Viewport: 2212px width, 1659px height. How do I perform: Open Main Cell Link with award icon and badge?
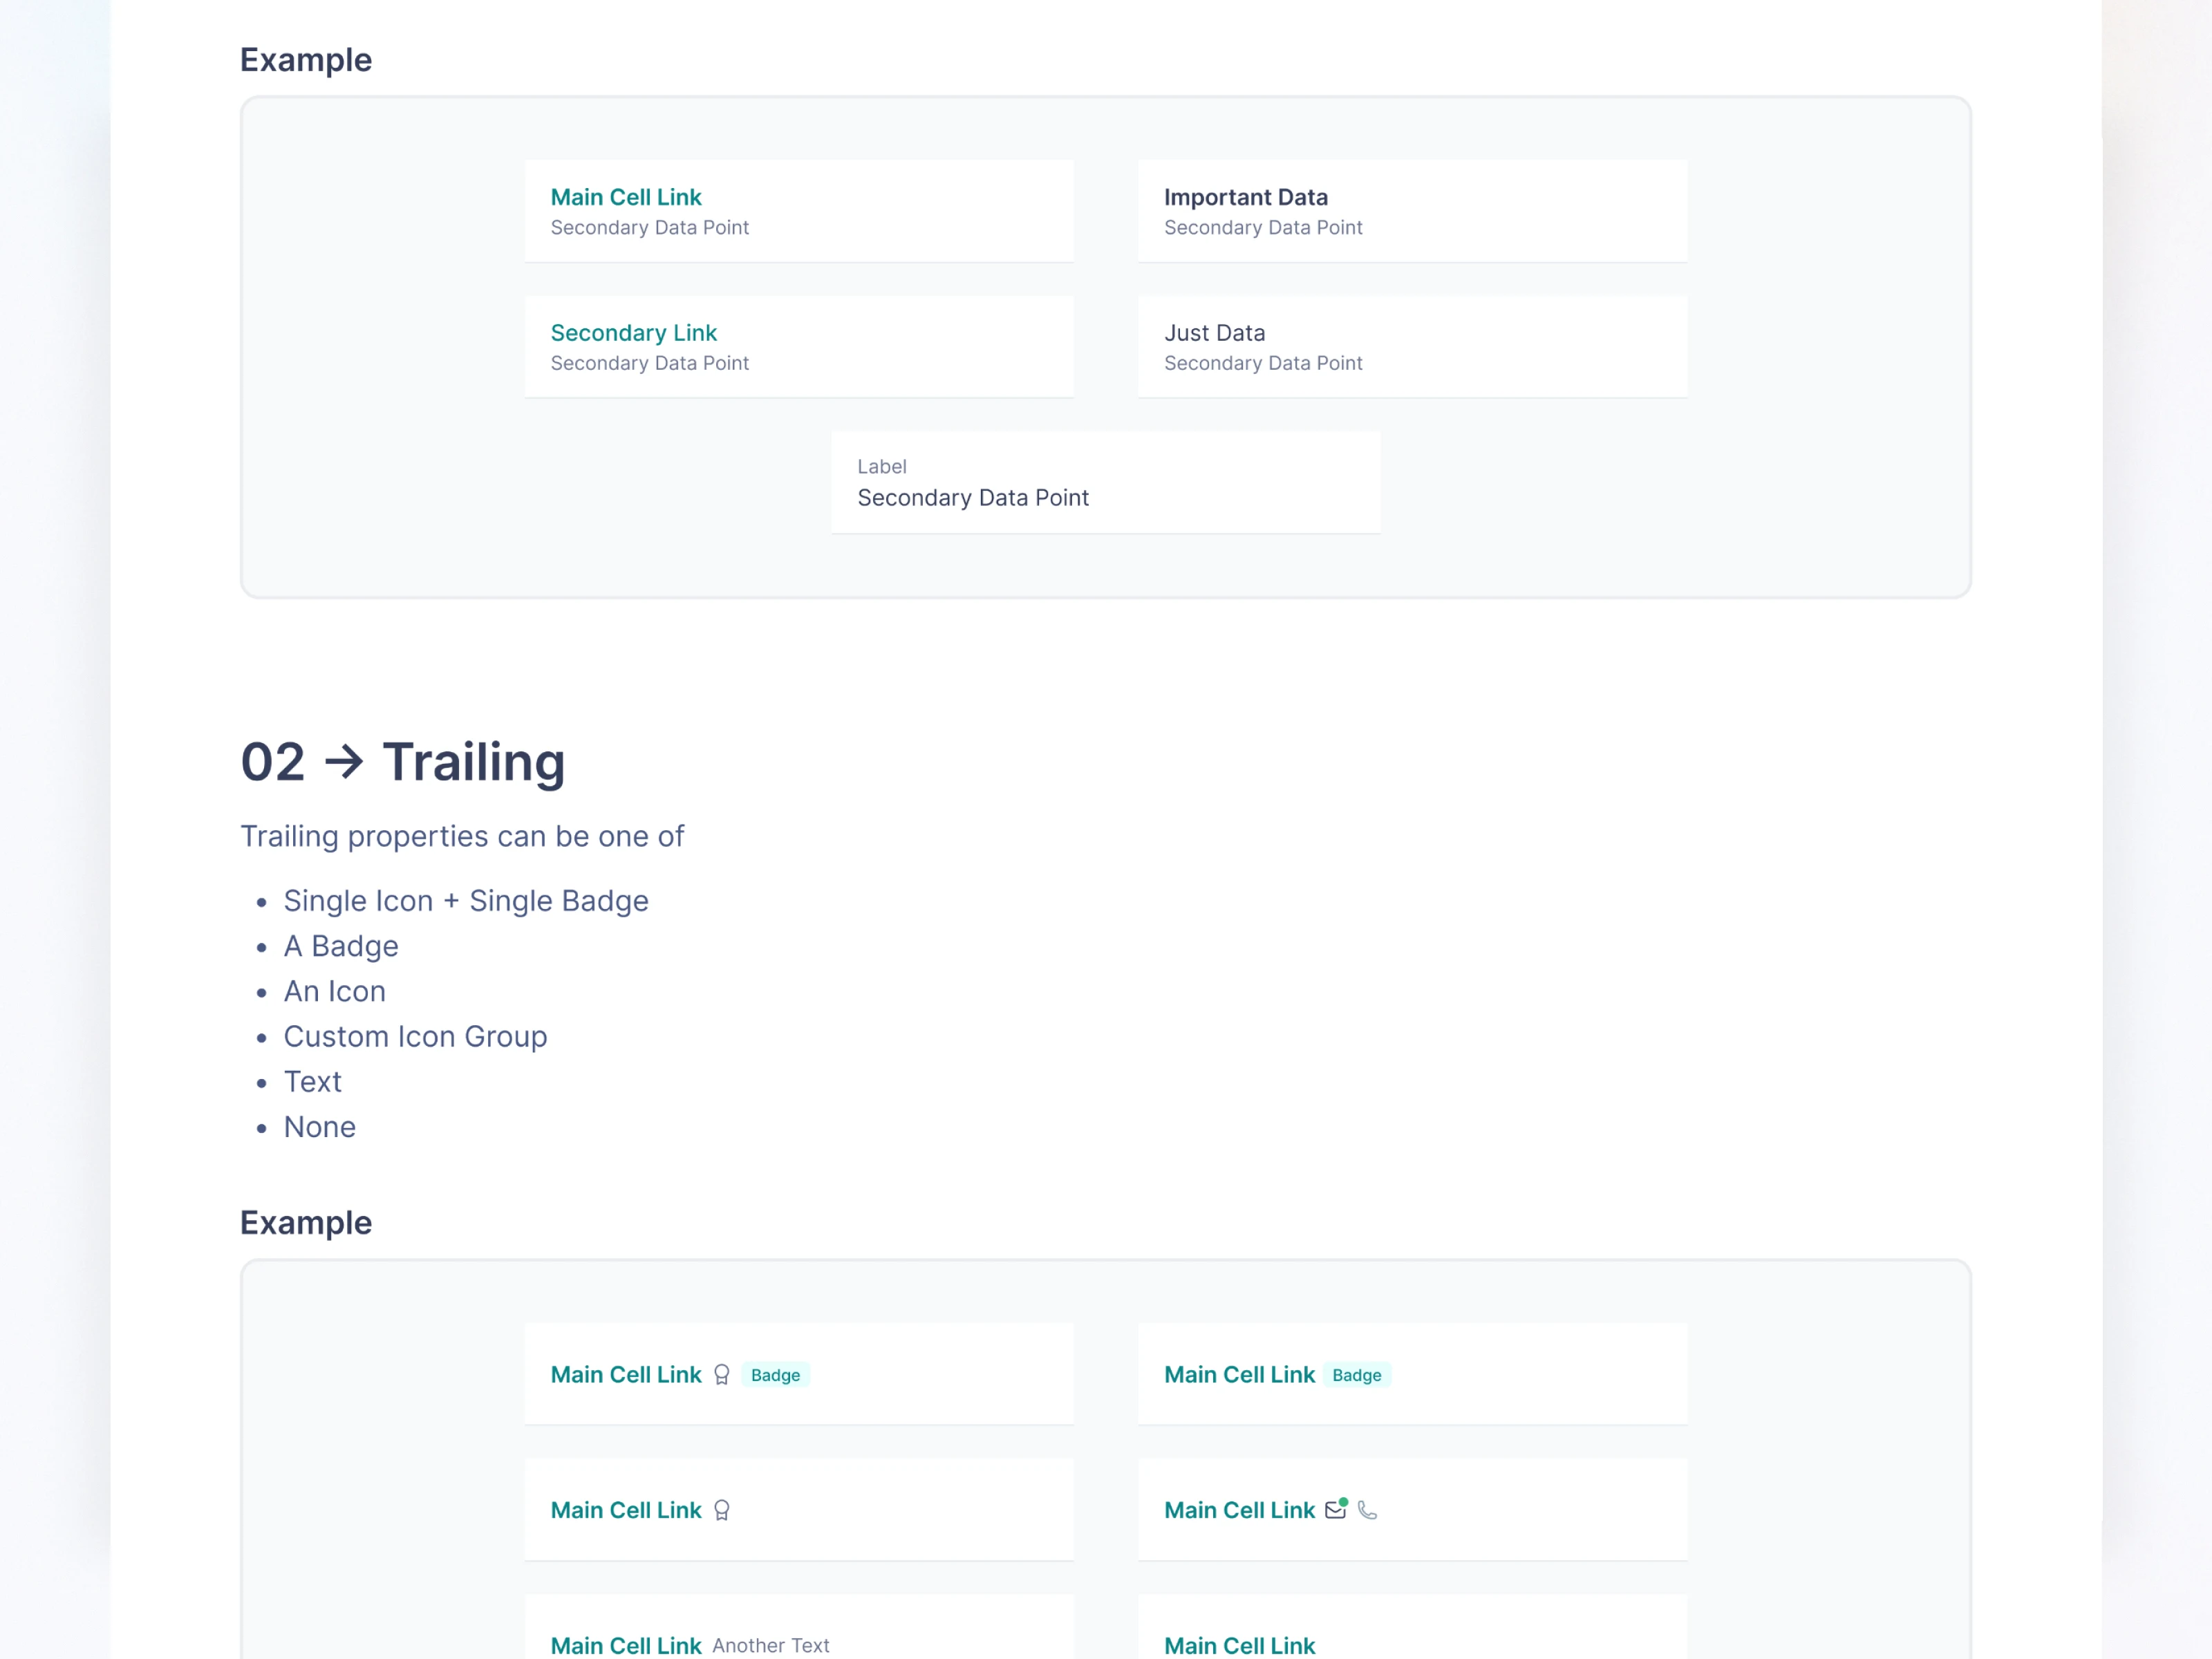tap(626, 1375)
